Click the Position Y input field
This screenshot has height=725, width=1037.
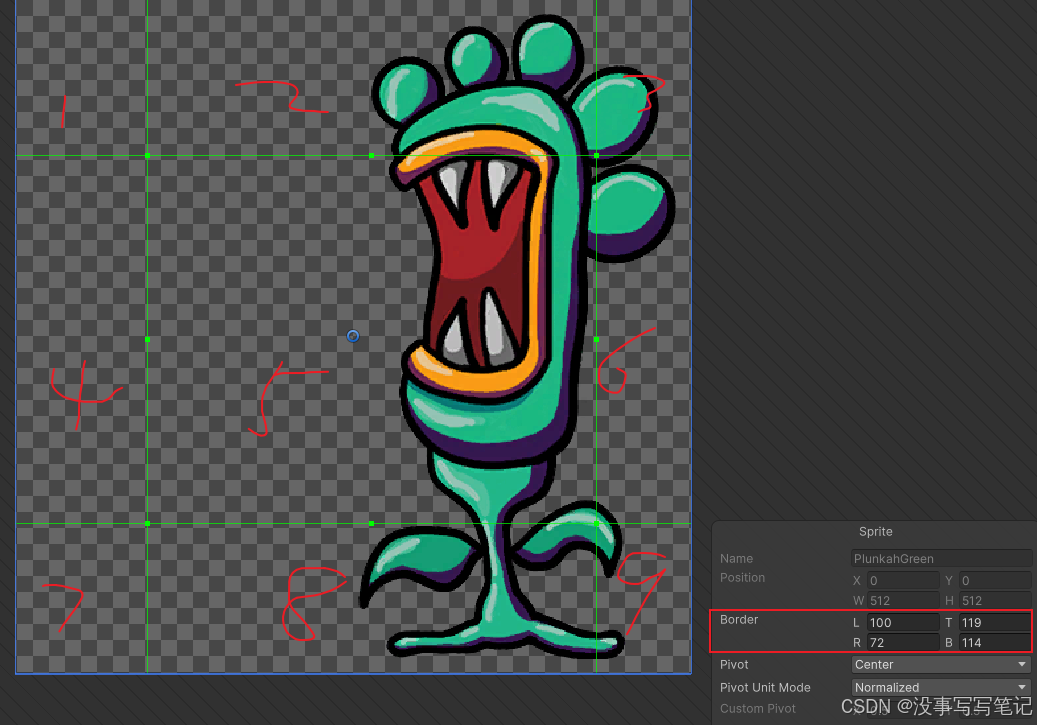click(995, 580)
